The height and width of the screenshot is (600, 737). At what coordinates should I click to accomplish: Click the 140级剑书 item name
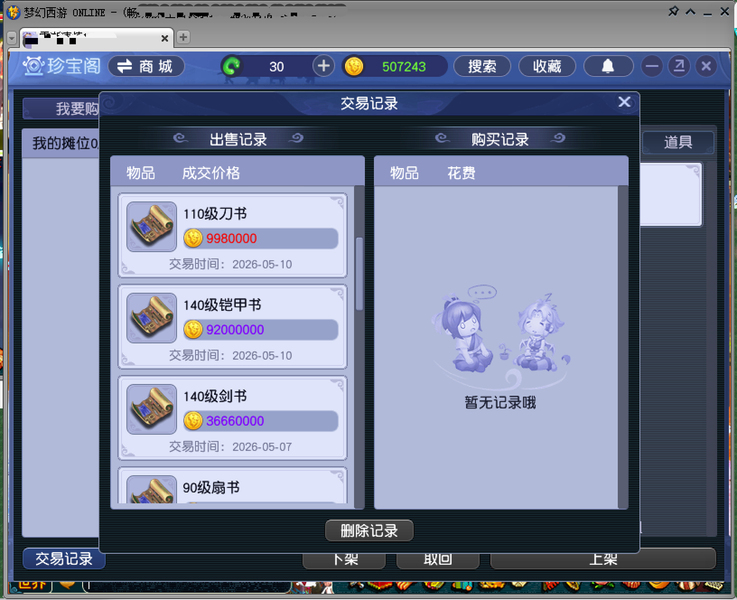215,396
